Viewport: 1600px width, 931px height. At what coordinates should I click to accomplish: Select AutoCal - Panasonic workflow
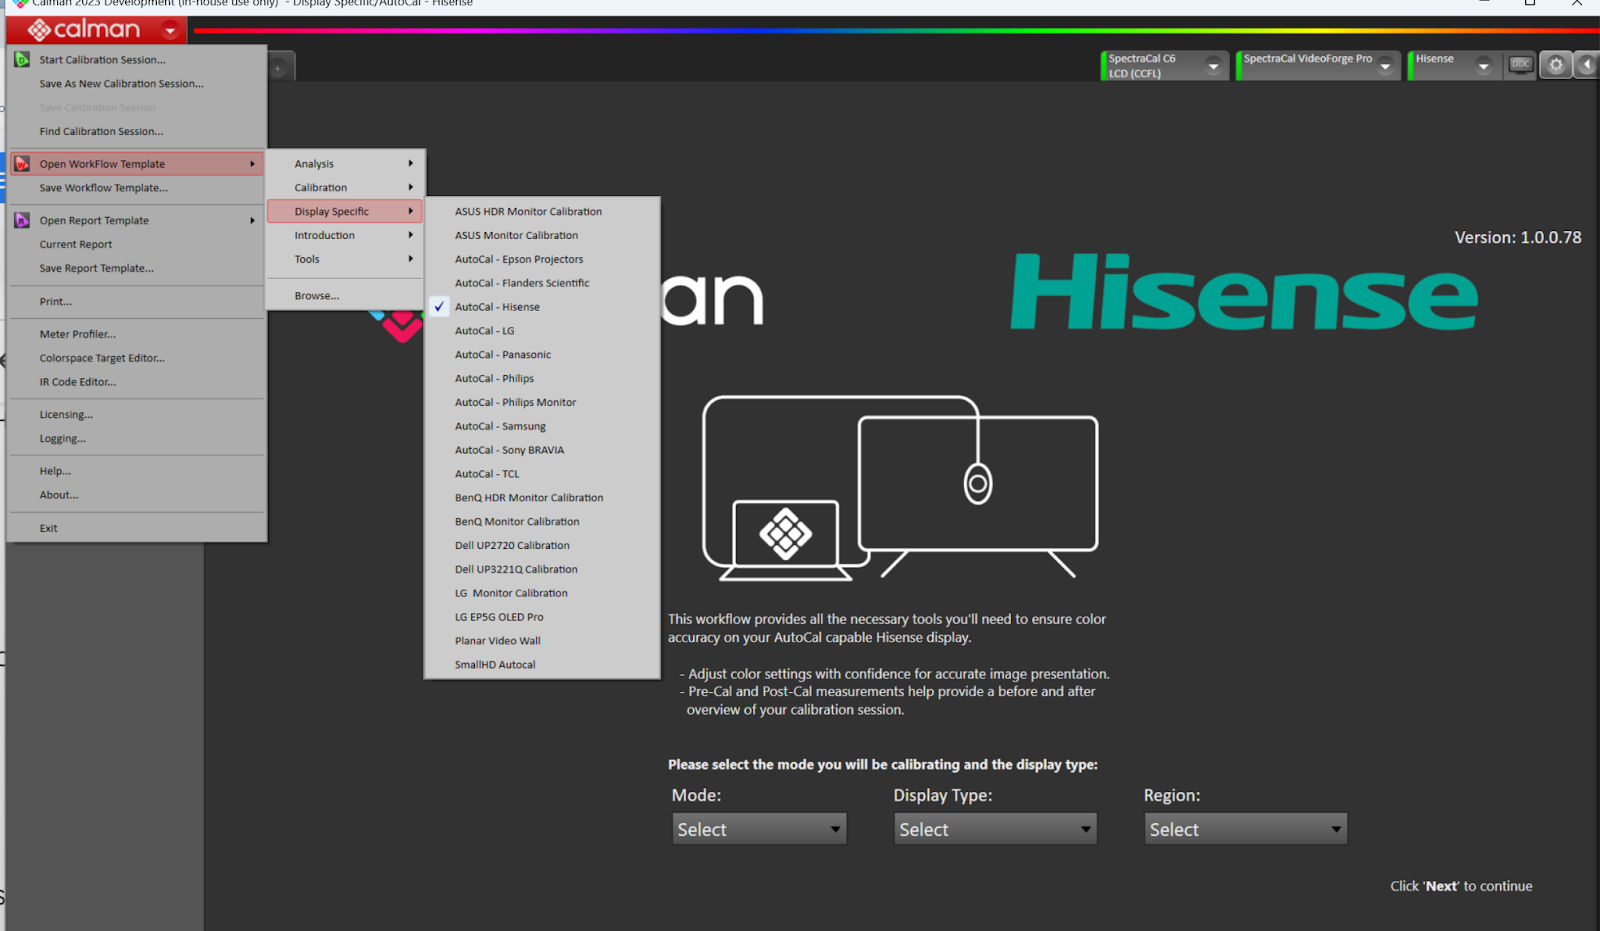pos(542,355)
